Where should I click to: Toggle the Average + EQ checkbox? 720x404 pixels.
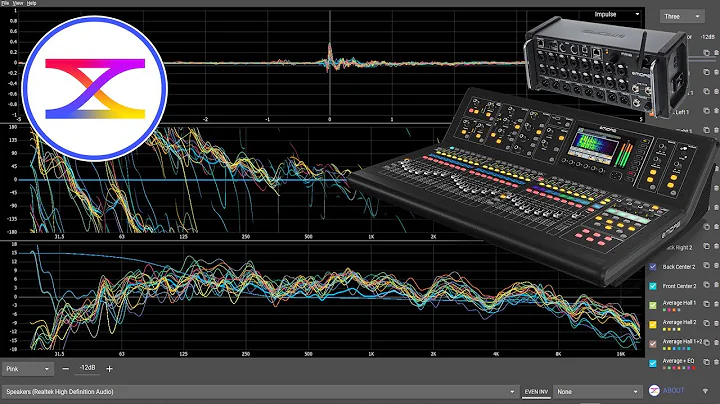[652, 363]
